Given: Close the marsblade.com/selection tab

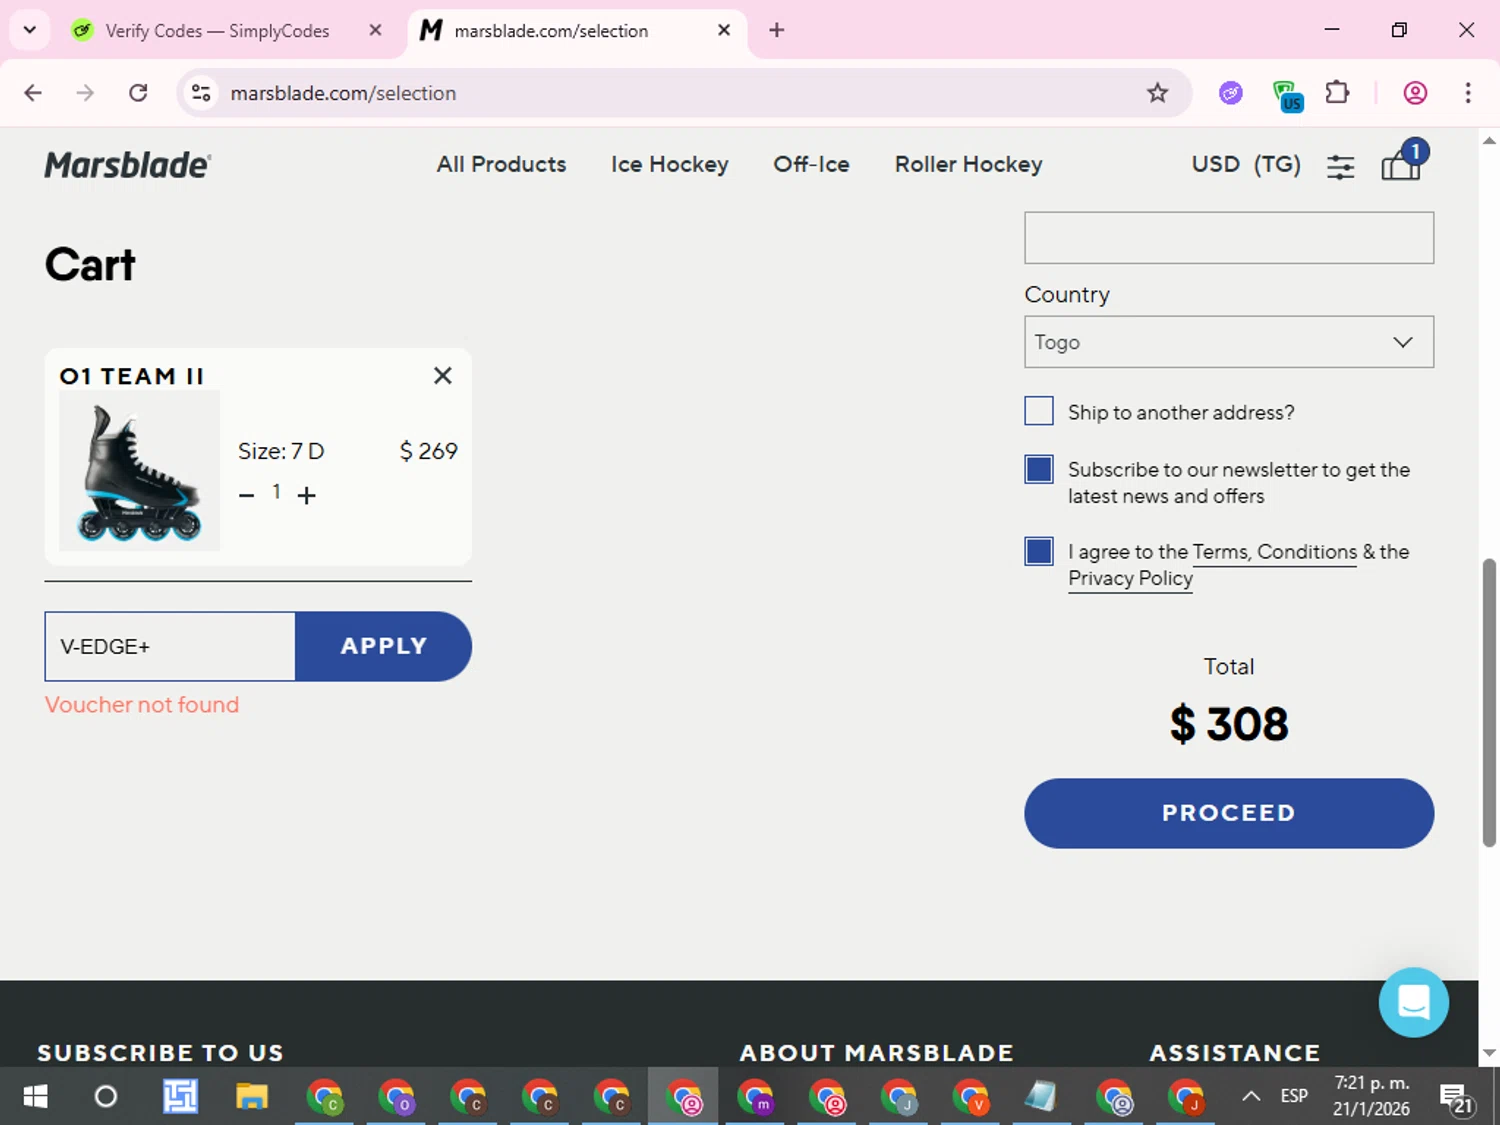Looking at the screenshot, I should pos(724,30).
